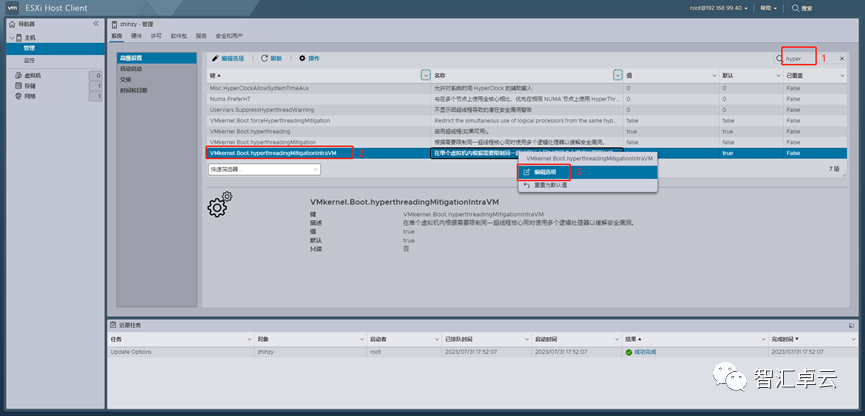Image resolution: width=865 pixels, height=416 pixels.
Task: Click the global search magnifier in the header
Action: [795, 8]
